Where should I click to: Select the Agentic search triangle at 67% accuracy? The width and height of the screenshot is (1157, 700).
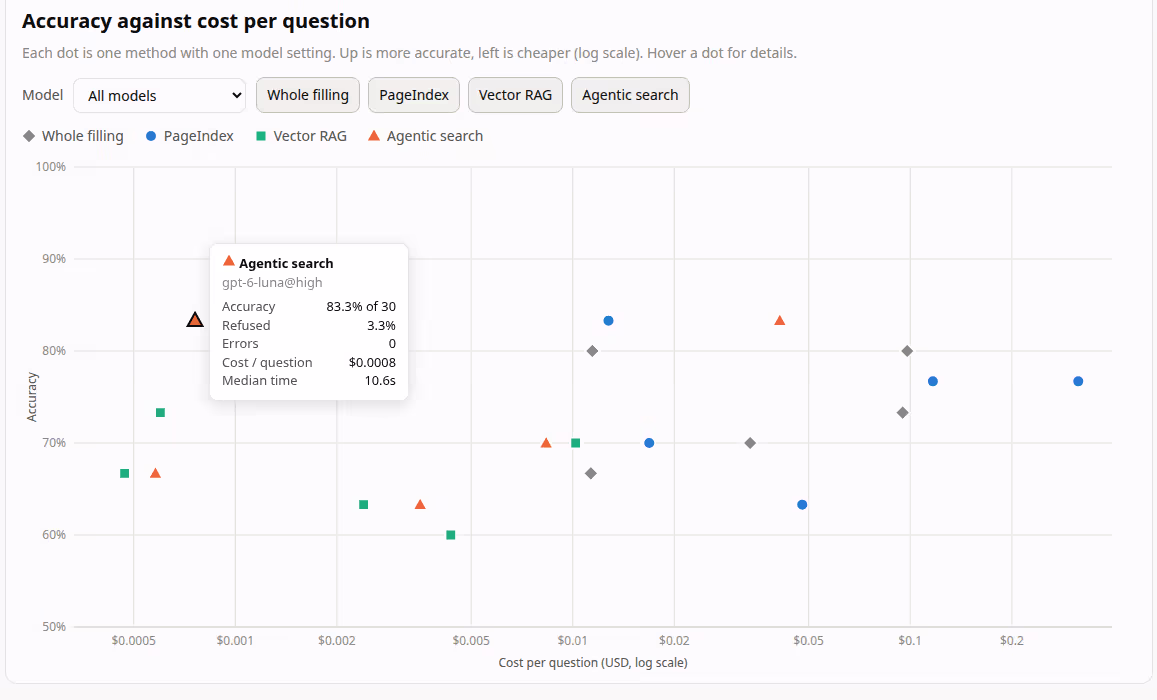(155, 473)
